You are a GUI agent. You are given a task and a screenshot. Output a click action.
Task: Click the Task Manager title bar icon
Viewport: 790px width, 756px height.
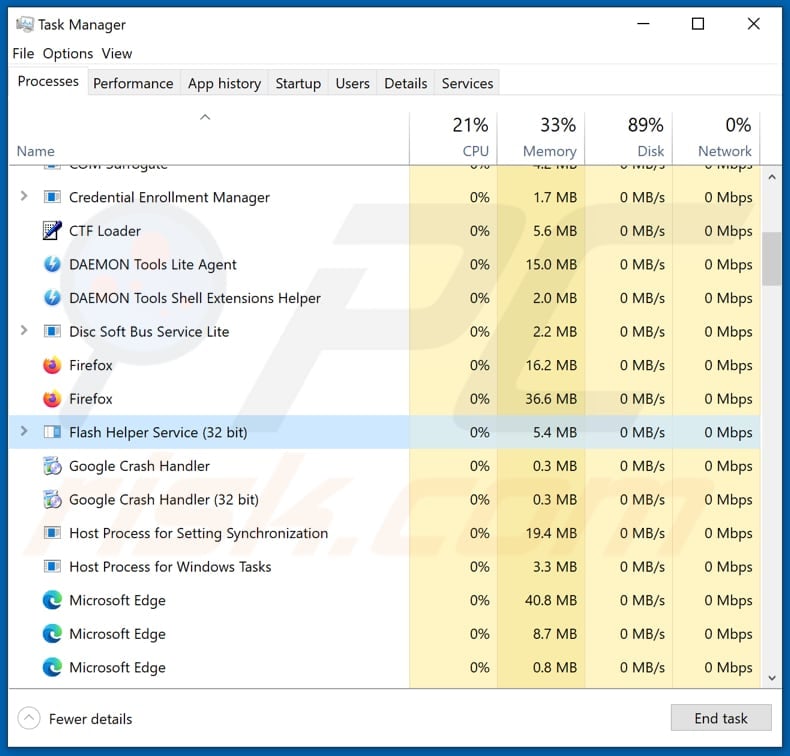24,24
